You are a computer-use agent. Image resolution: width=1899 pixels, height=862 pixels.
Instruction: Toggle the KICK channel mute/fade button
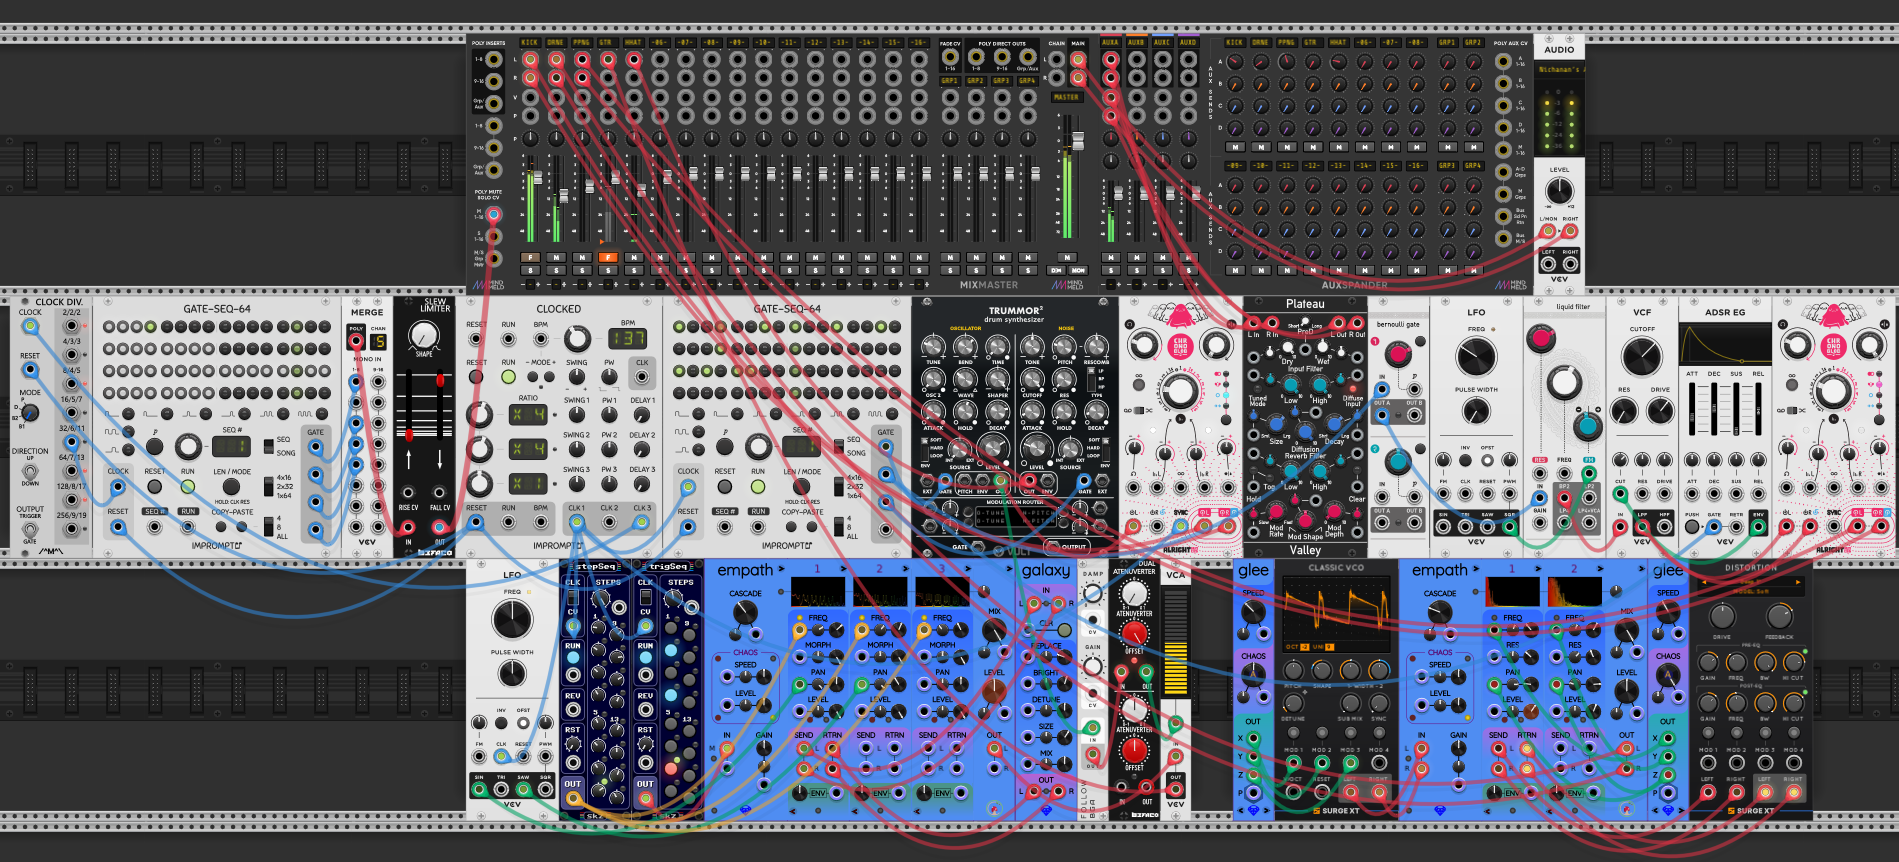point(530,257)
